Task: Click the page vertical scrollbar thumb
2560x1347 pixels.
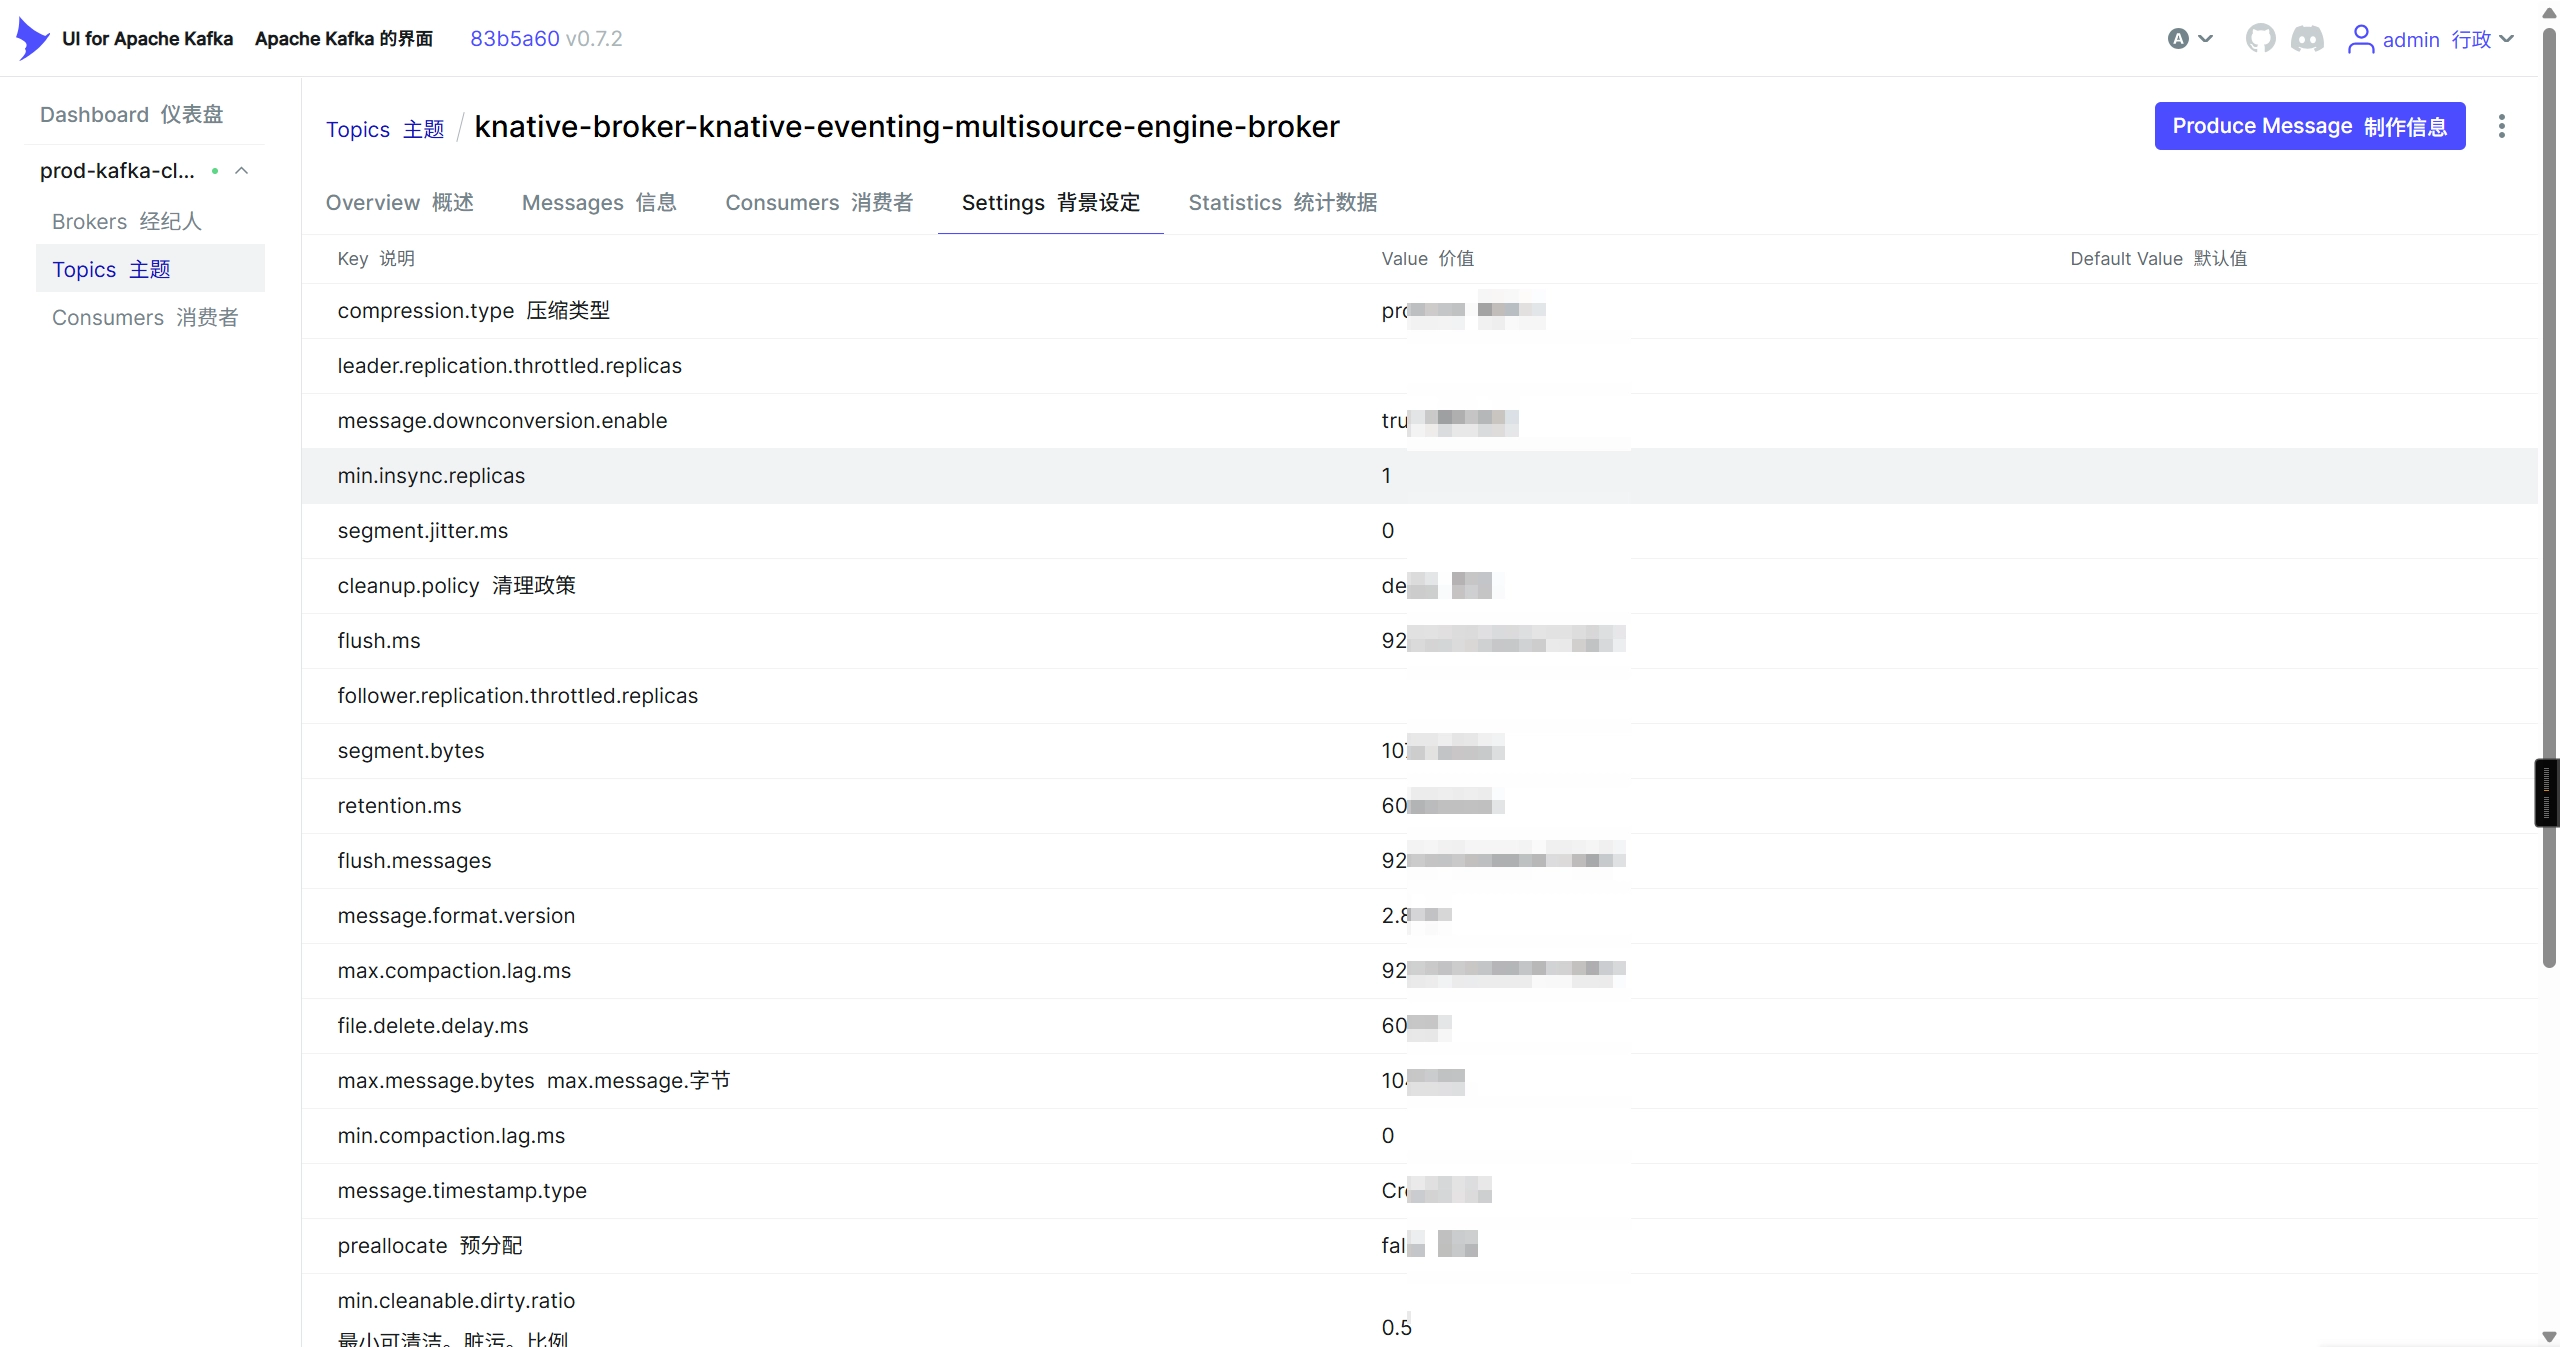Action: click(x=2549, y=498)
